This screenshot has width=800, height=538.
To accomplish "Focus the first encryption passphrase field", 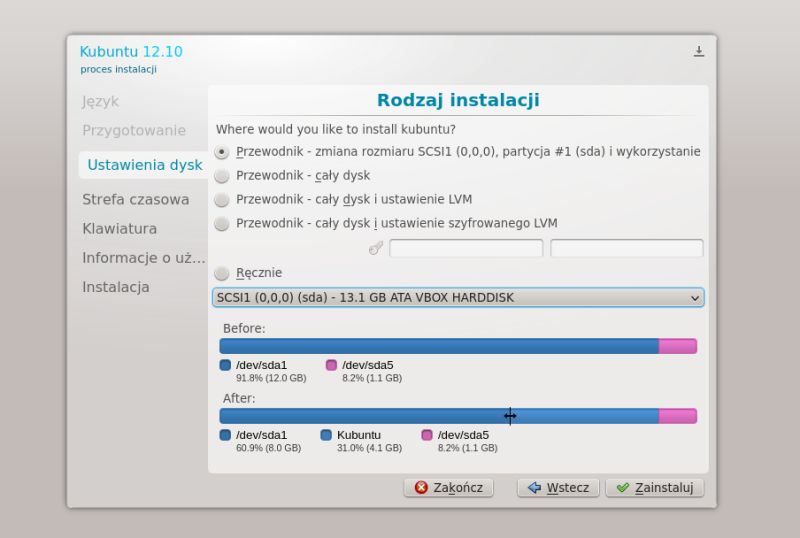I will [x=466, y=248].
